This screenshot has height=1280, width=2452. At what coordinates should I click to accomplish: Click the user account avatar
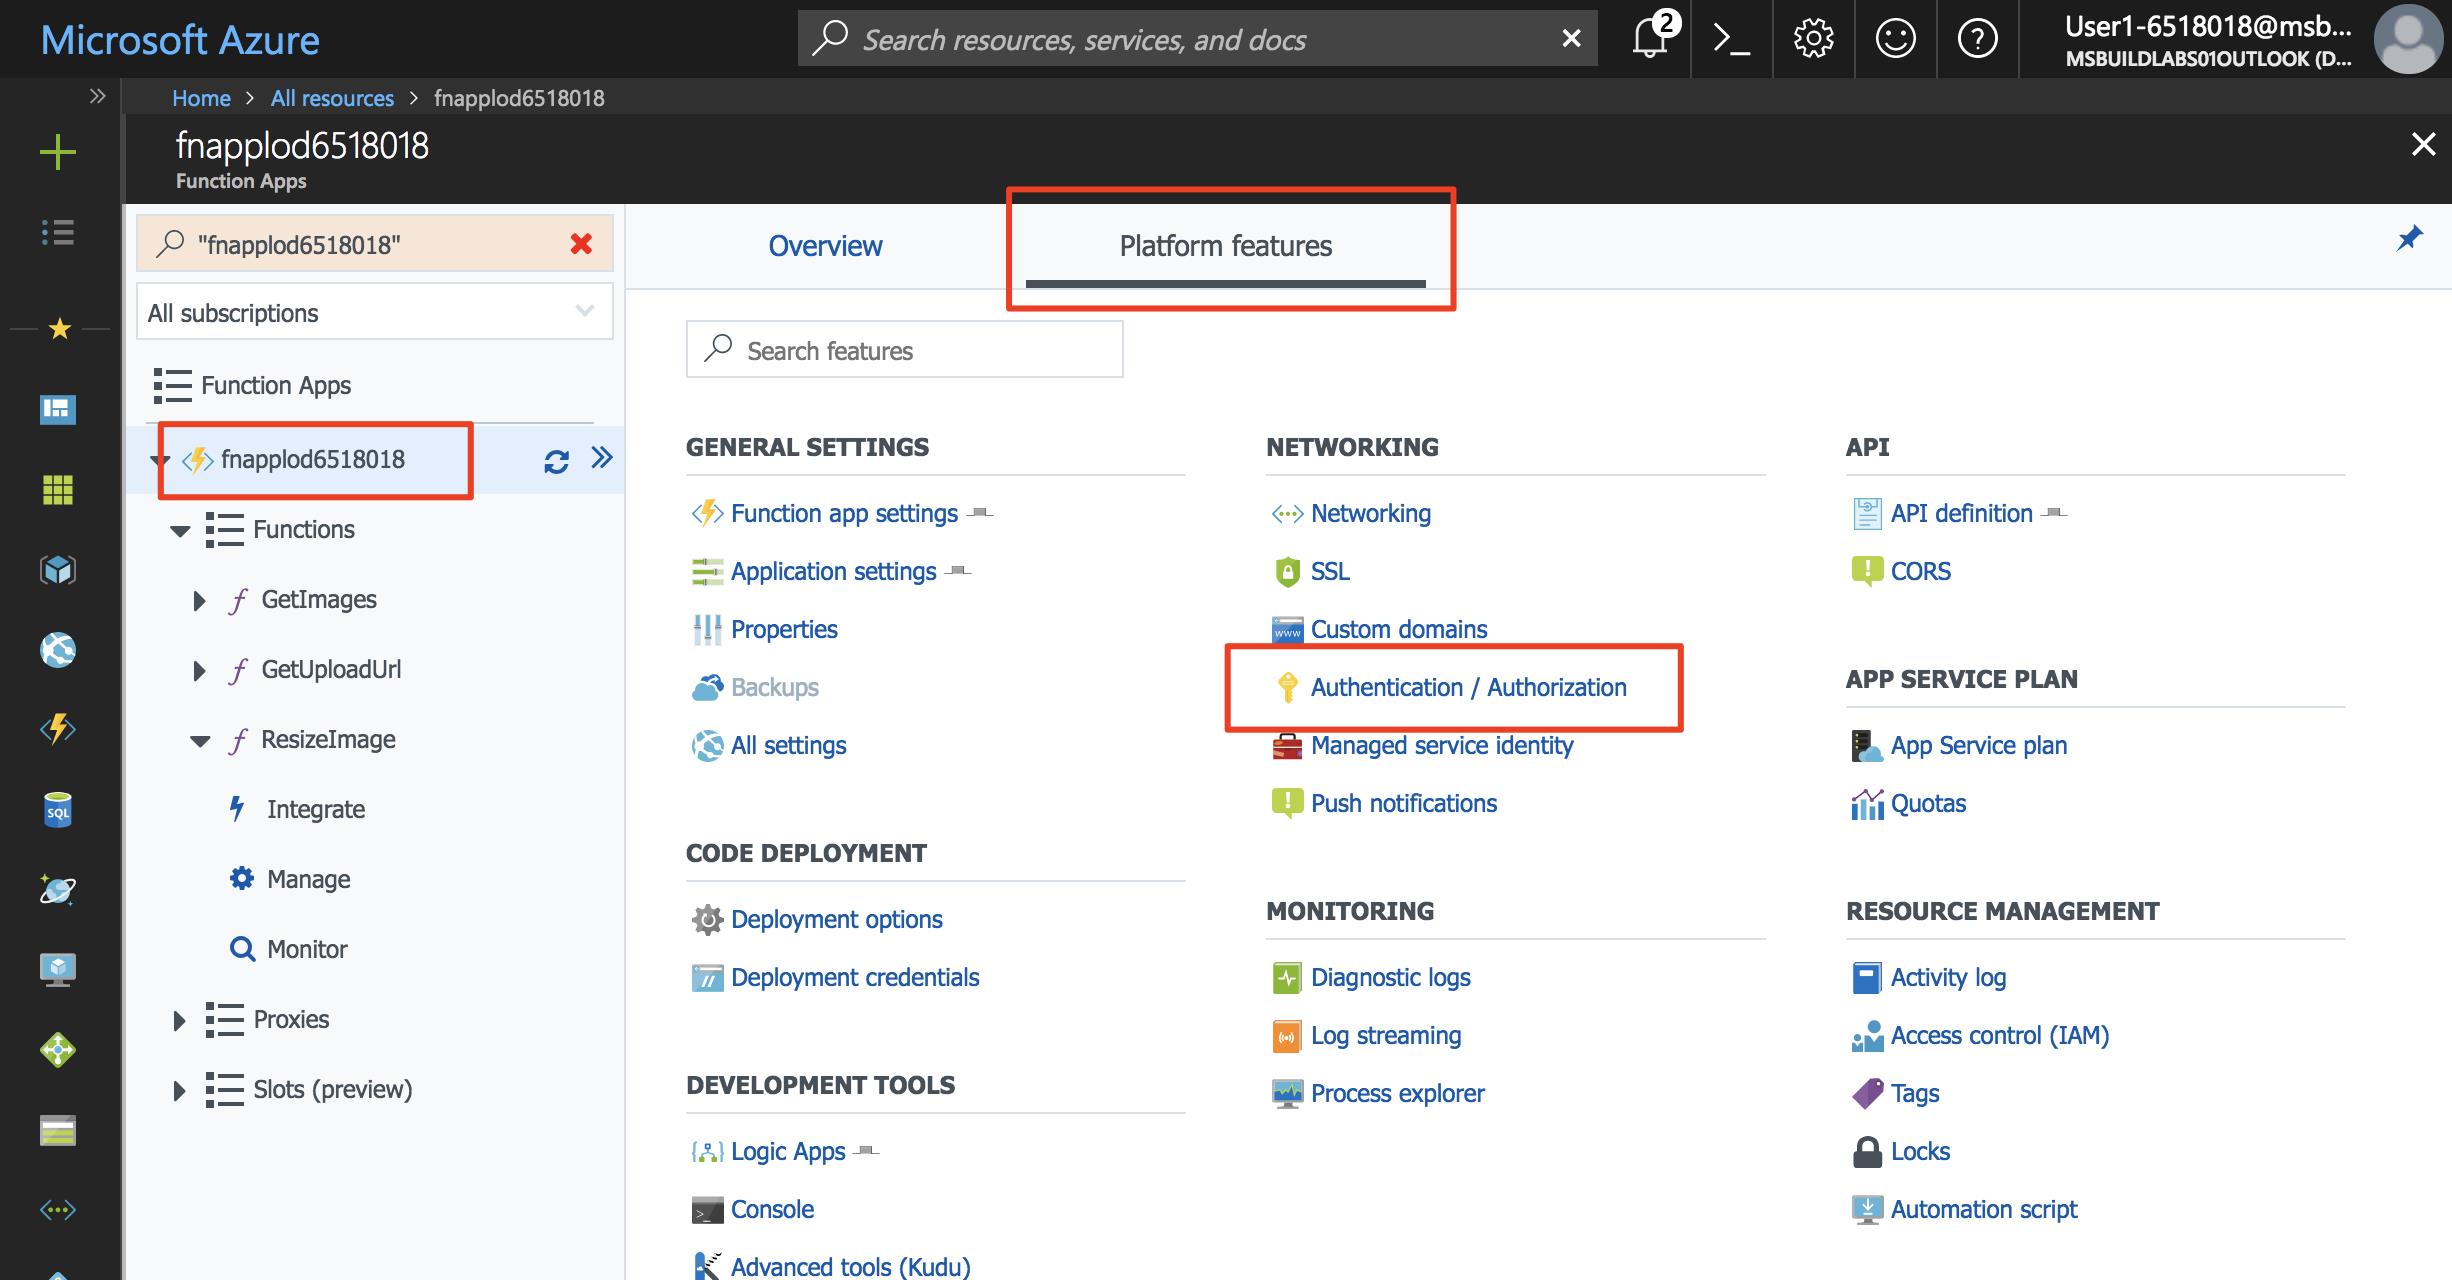point(2409,39)
